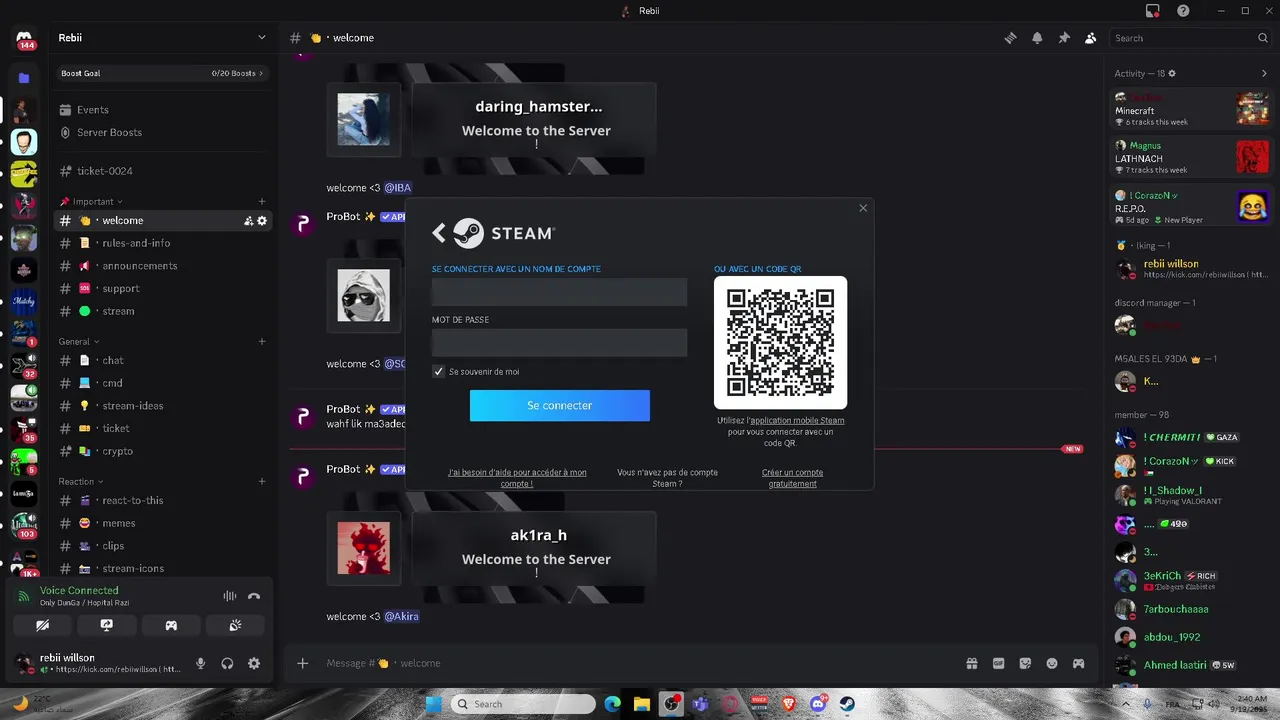Open the Events item

163,110
